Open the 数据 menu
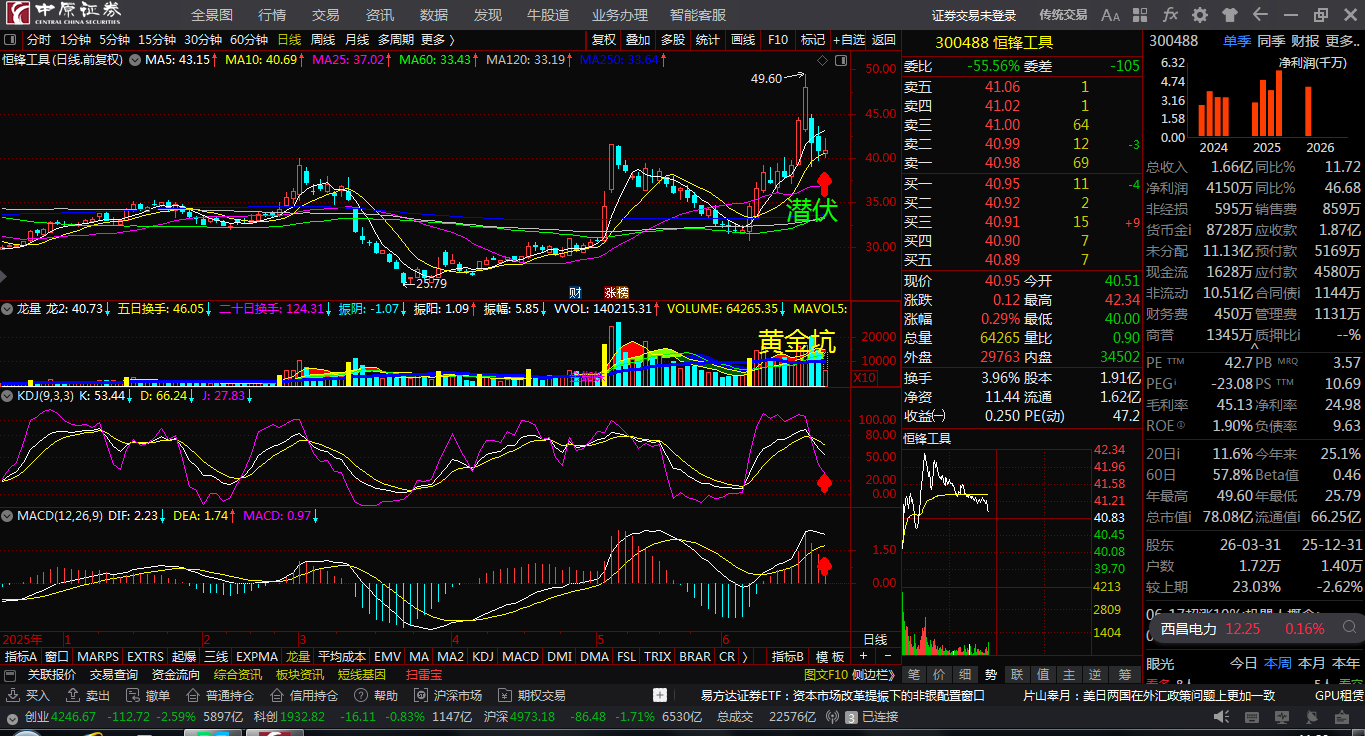Screen dimensions: 1365x736 point(434,15)
